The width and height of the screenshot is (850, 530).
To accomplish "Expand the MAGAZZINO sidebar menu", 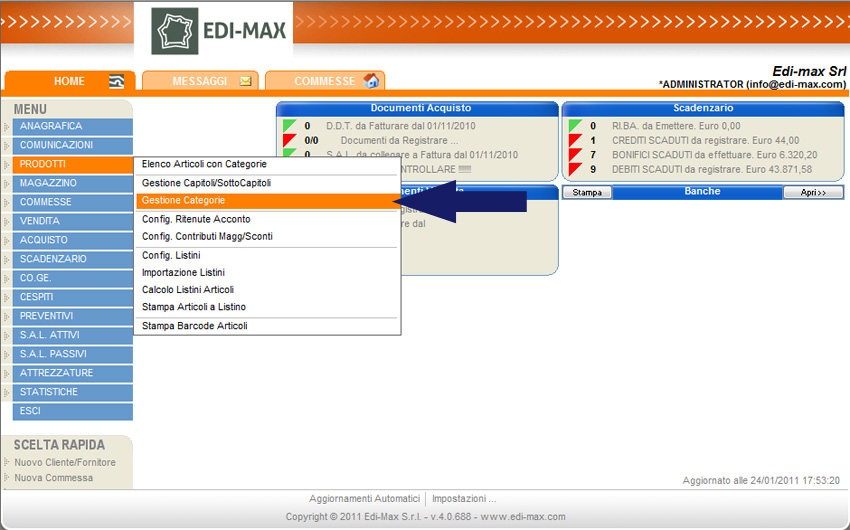I will tap(72, 184).
